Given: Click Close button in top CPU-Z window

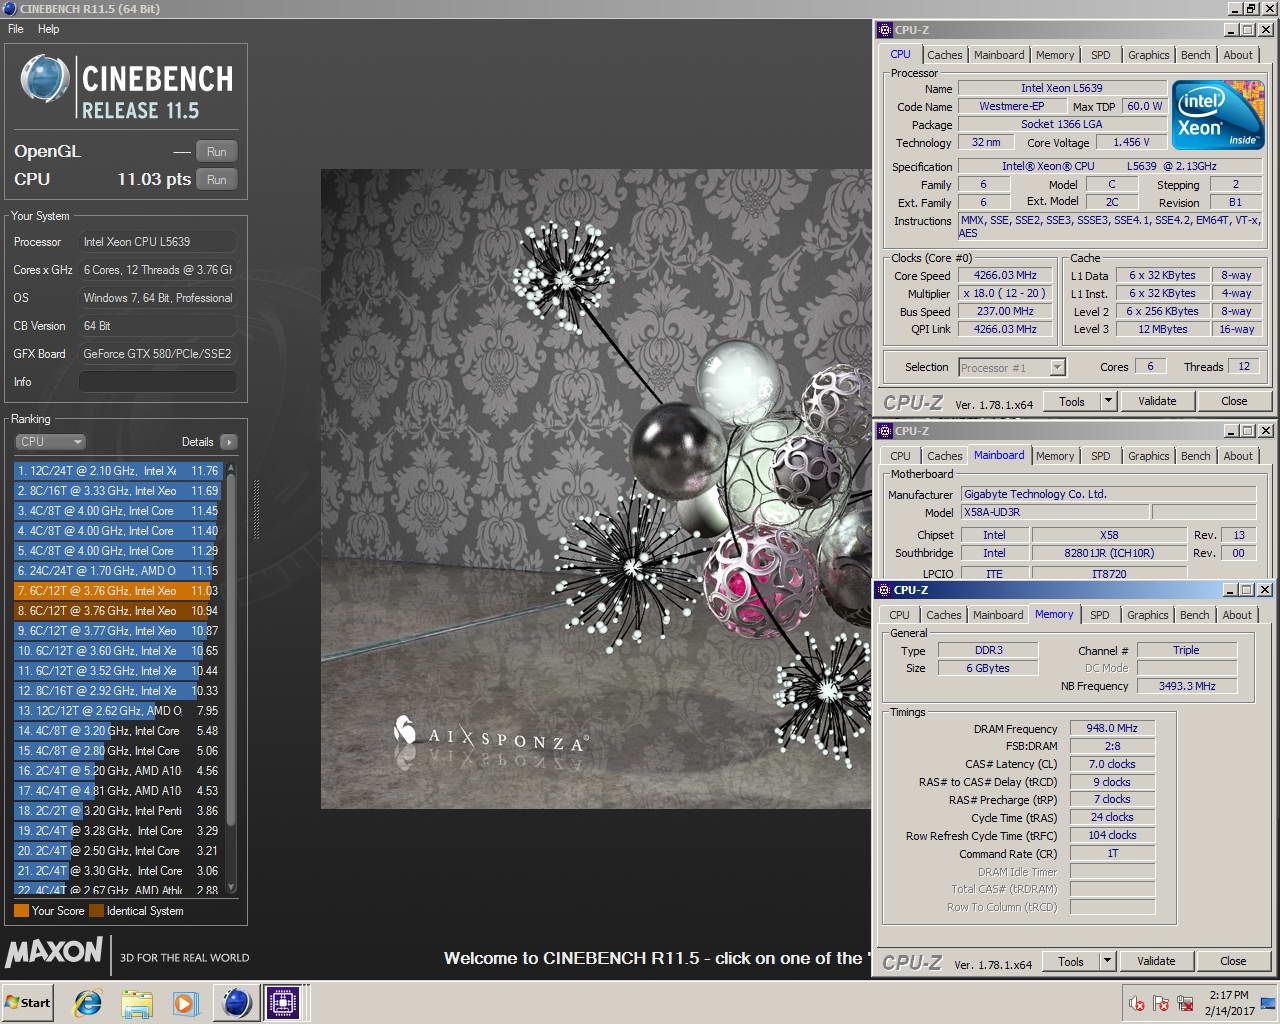Looking at the screenshot, I should (x=1234, y=401).
